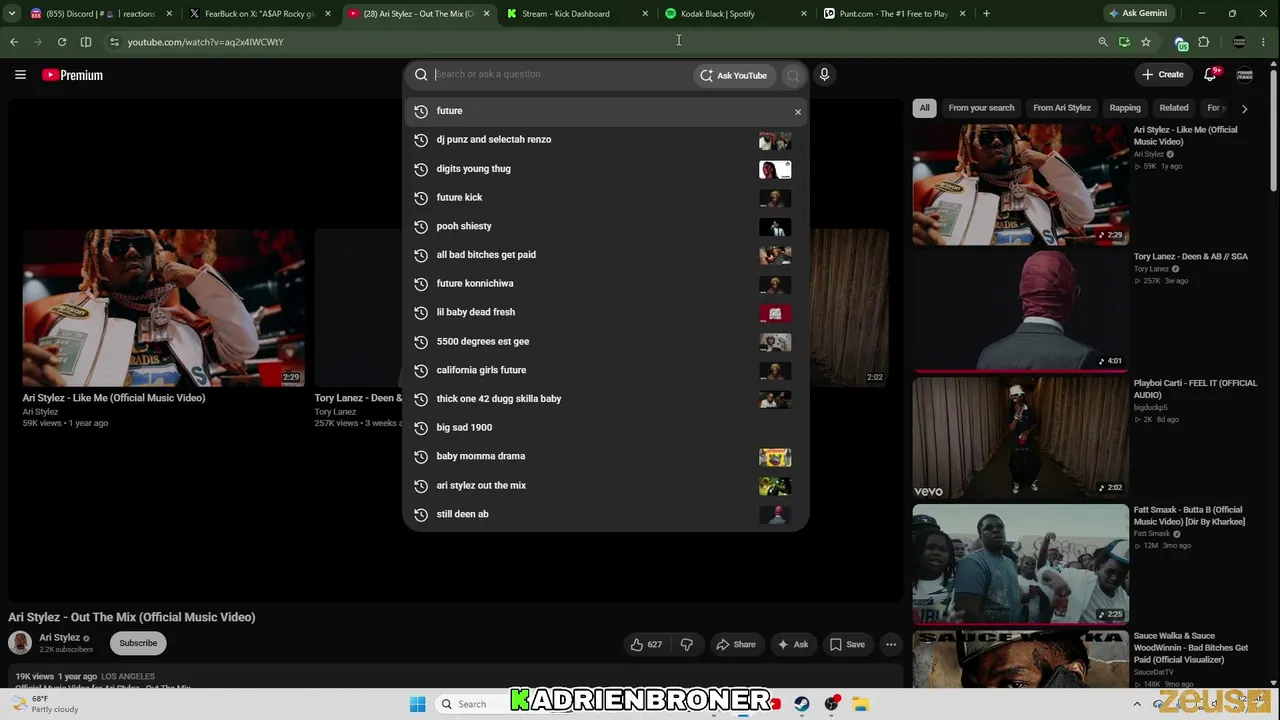The height and width of the screenshot is (720, 1280).
Task: Focus the YouTube search input field
Action: [x=560, y=74]
